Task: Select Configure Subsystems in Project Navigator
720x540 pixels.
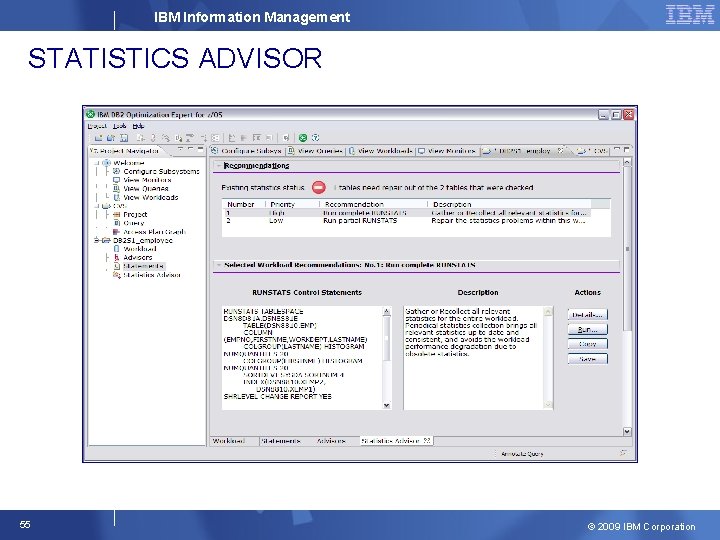Action: (156, 171)
